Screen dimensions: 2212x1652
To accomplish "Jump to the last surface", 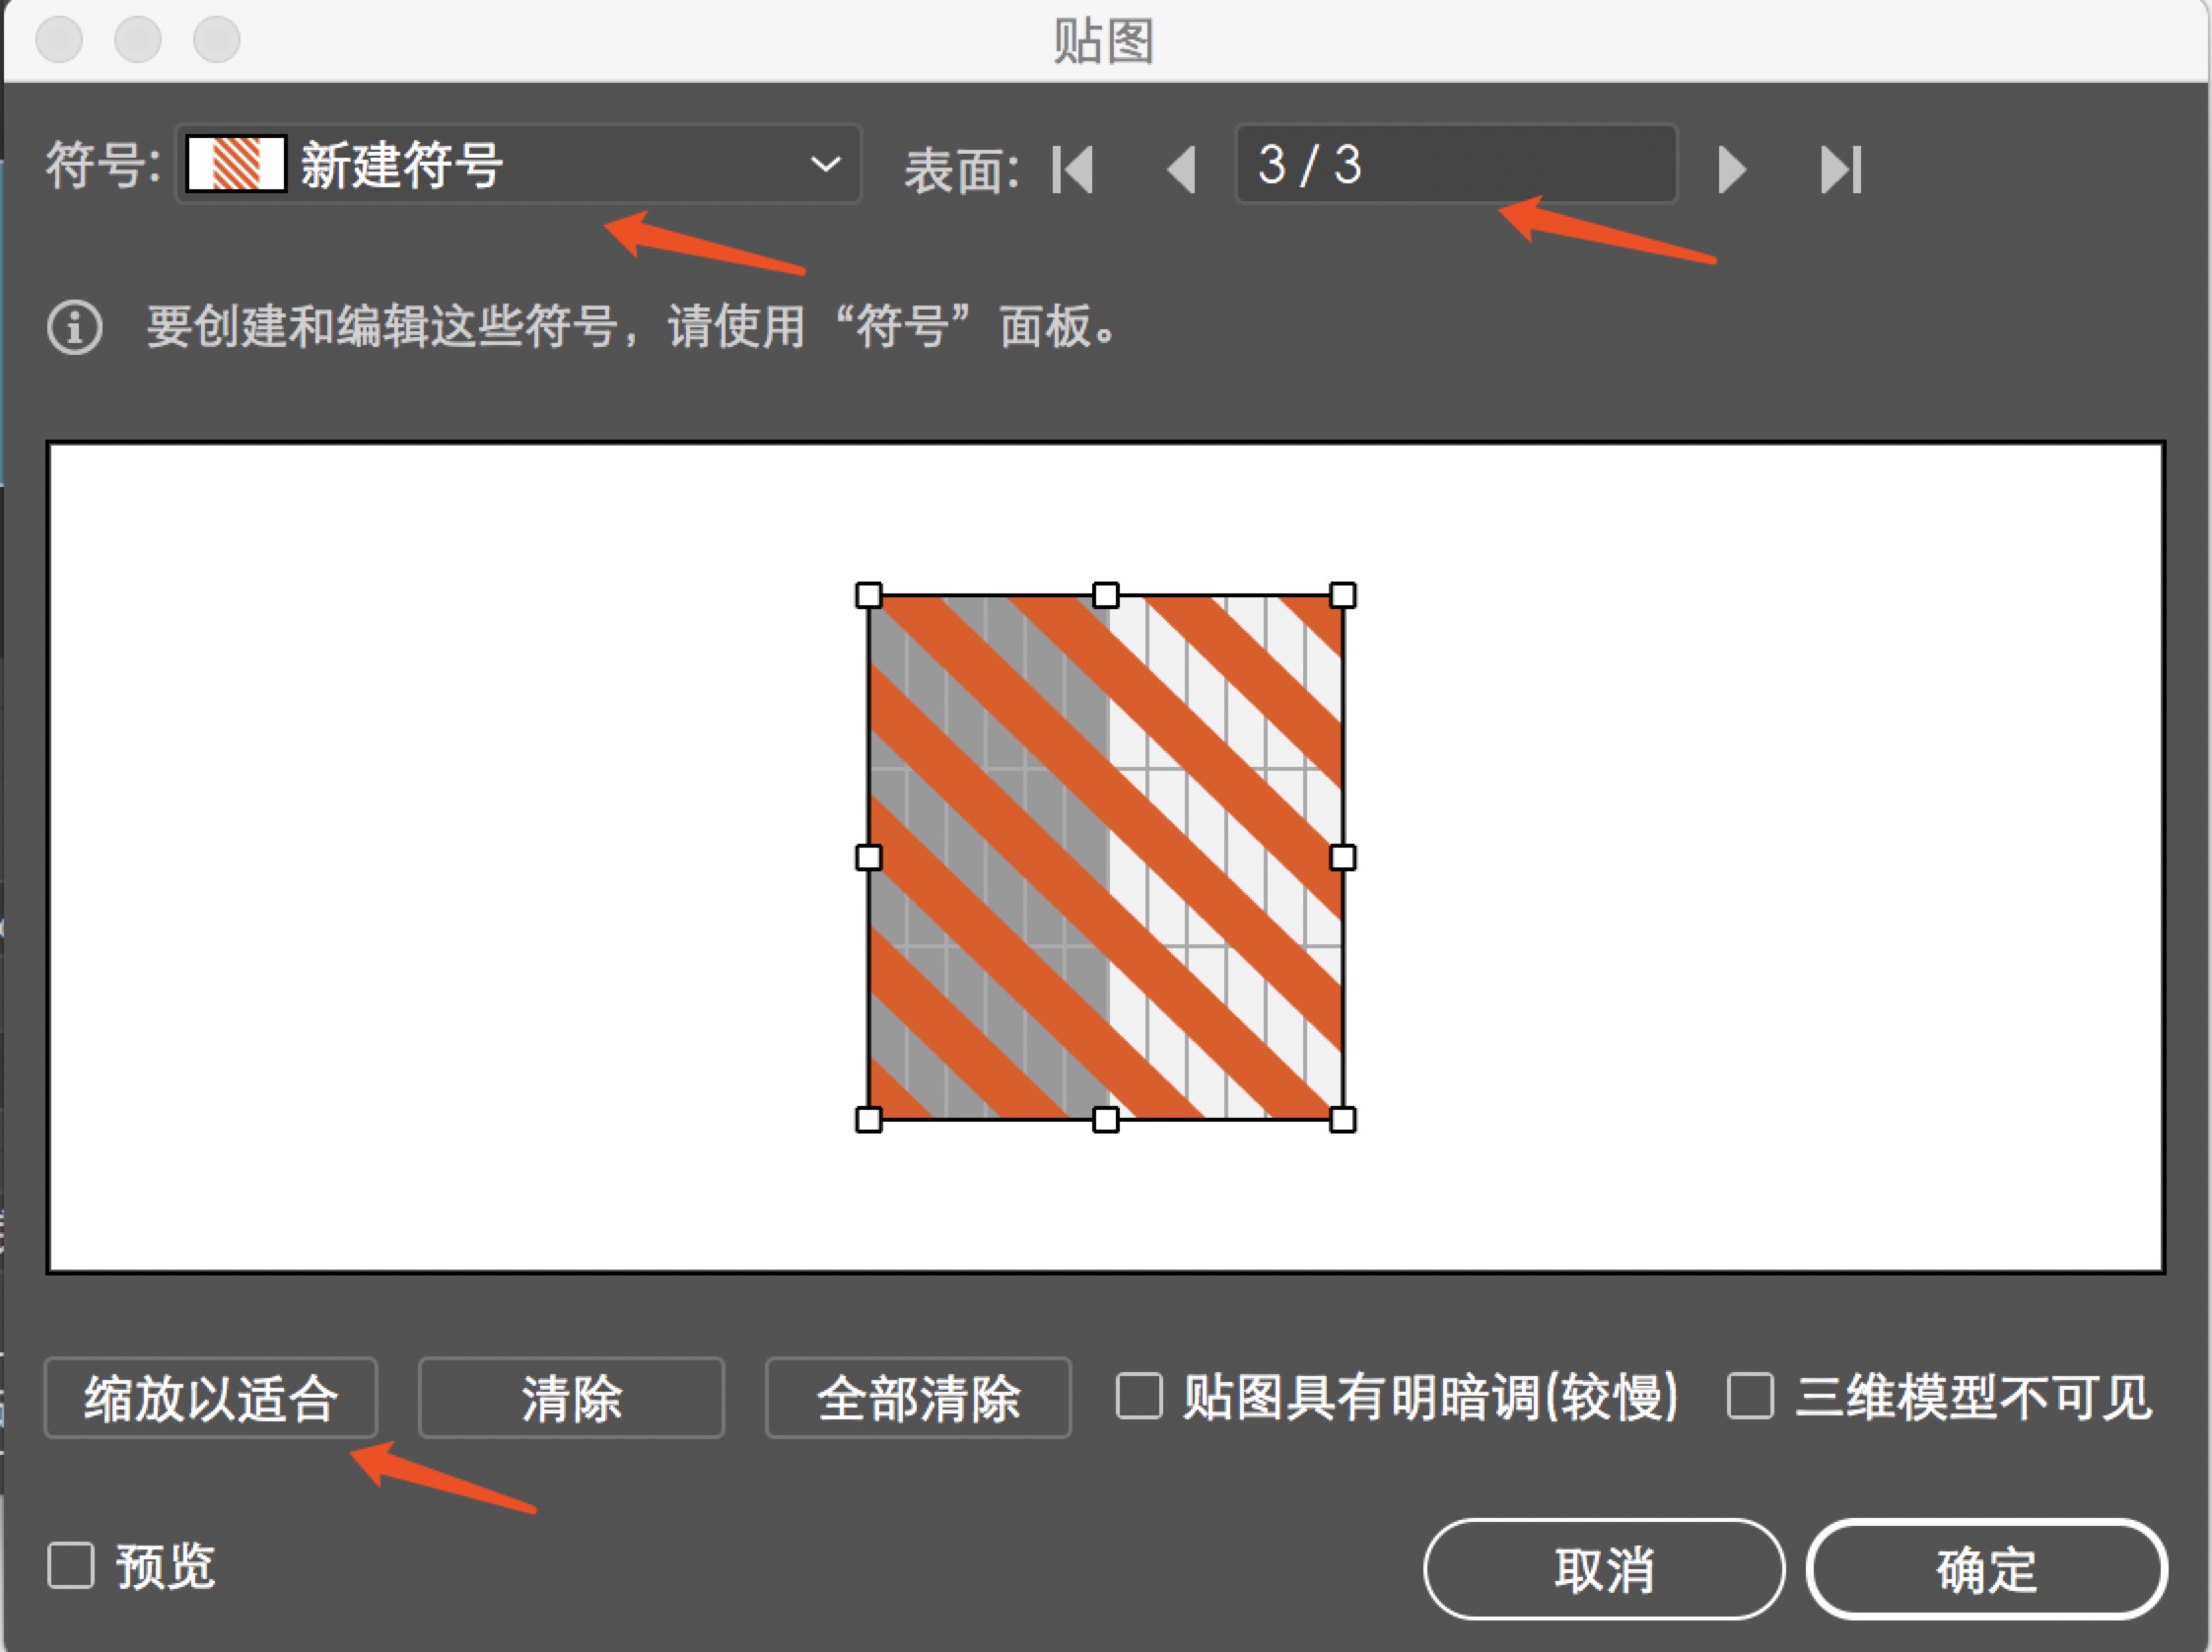I will tap(1841, 169).
